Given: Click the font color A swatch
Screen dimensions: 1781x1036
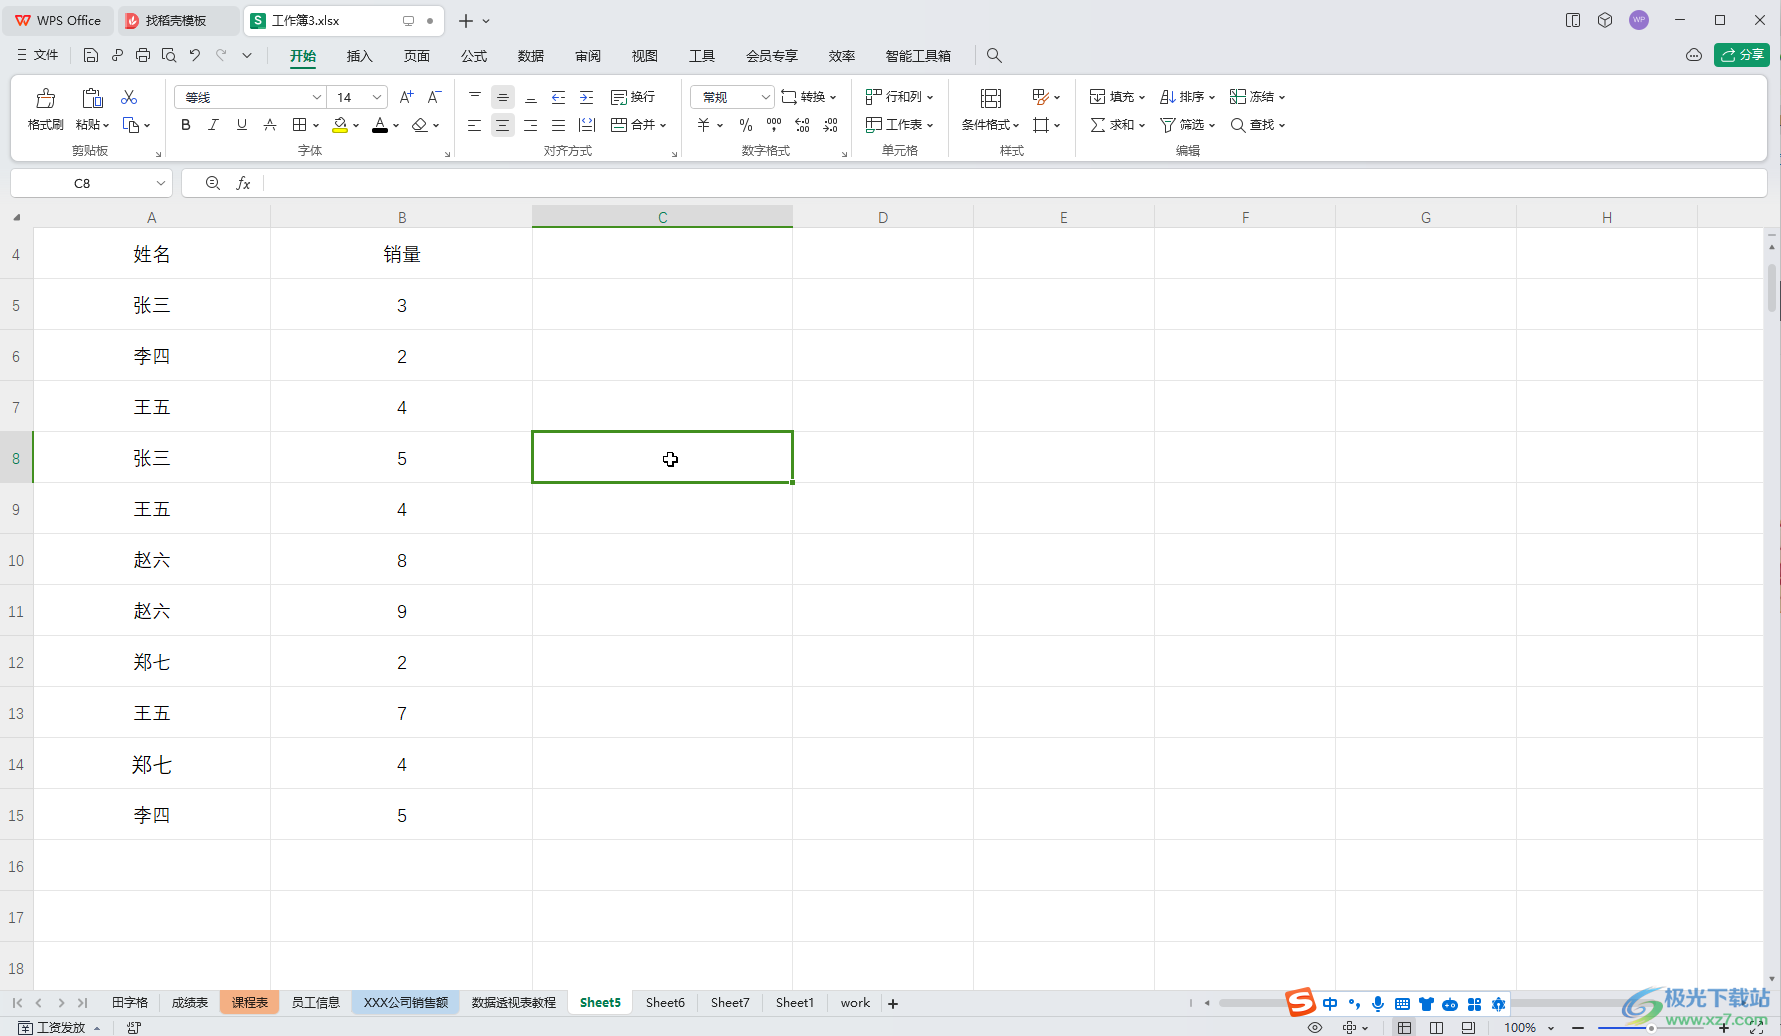Looking at the screenshot, I should pyautogui.click(x=380, y=125).
